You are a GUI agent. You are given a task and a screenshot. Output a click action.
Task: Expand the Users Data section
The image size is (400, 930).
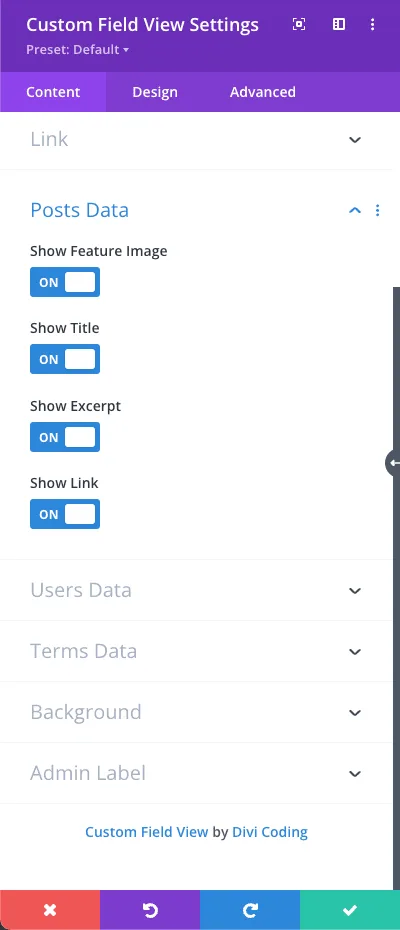point(196,590)
